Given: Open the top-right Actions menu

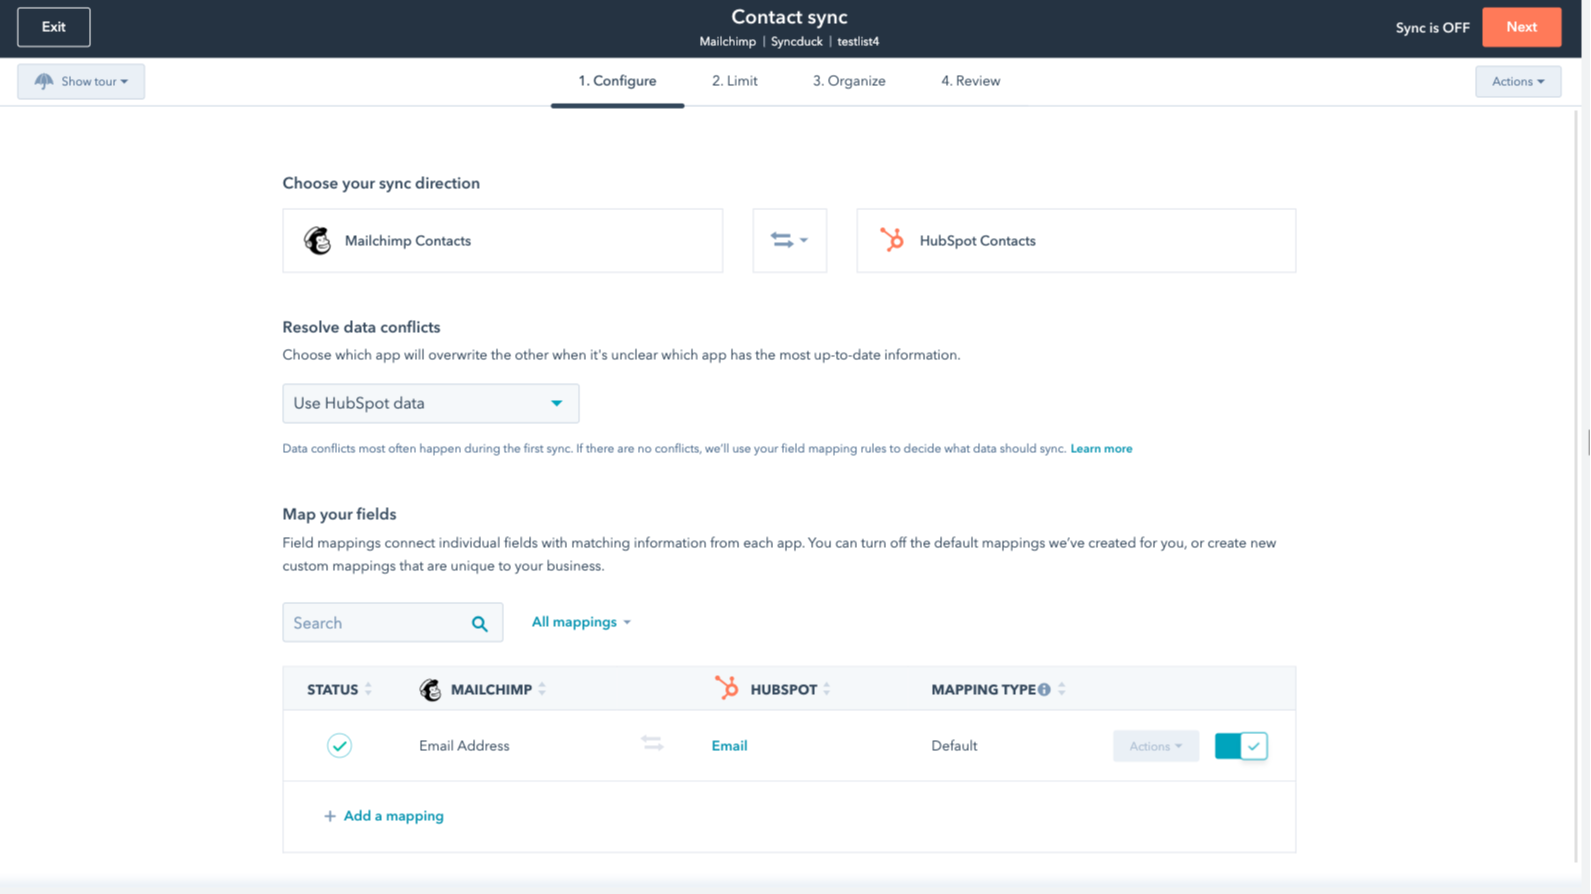Looking at the screenshot, I should (1518, 82).
